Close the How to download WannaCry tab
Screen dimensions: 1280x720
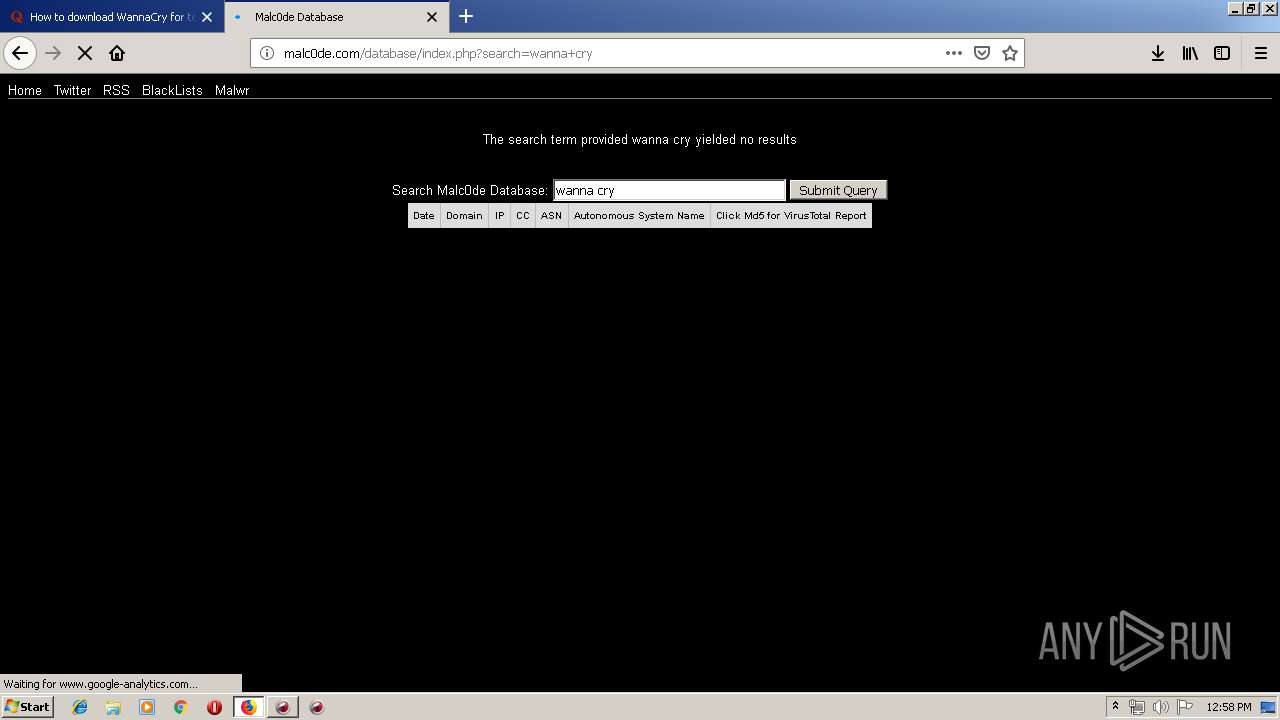(x=207, y=17)
